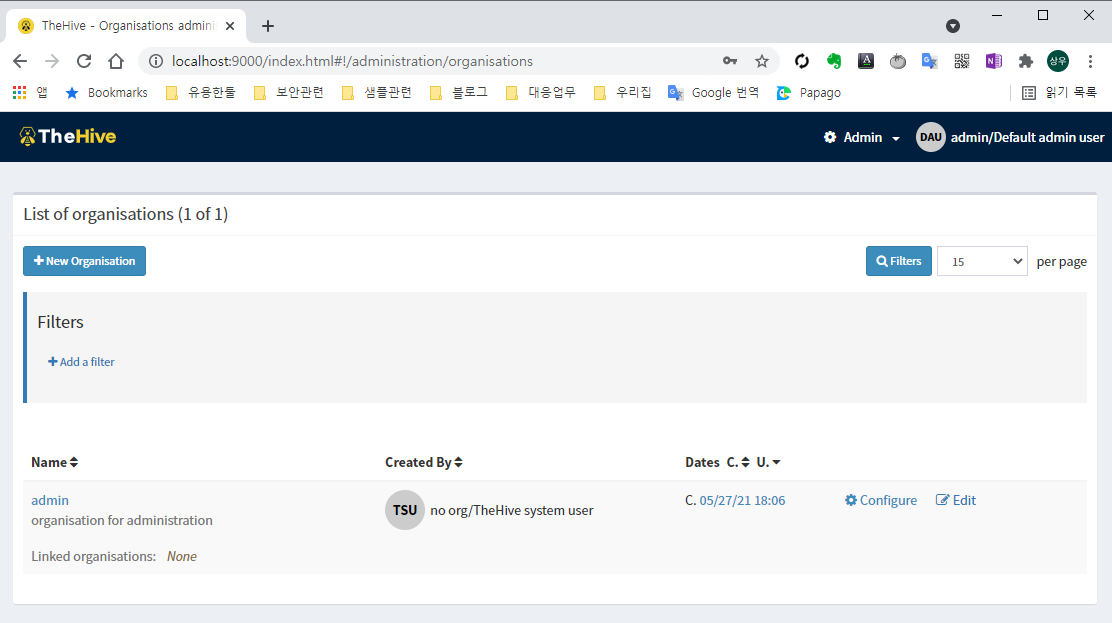Image resolution: width=1112 pixels, height=623 pixels.
Task: Open the Apps shortcut in bookmarks bar
Action: point(30,93)
